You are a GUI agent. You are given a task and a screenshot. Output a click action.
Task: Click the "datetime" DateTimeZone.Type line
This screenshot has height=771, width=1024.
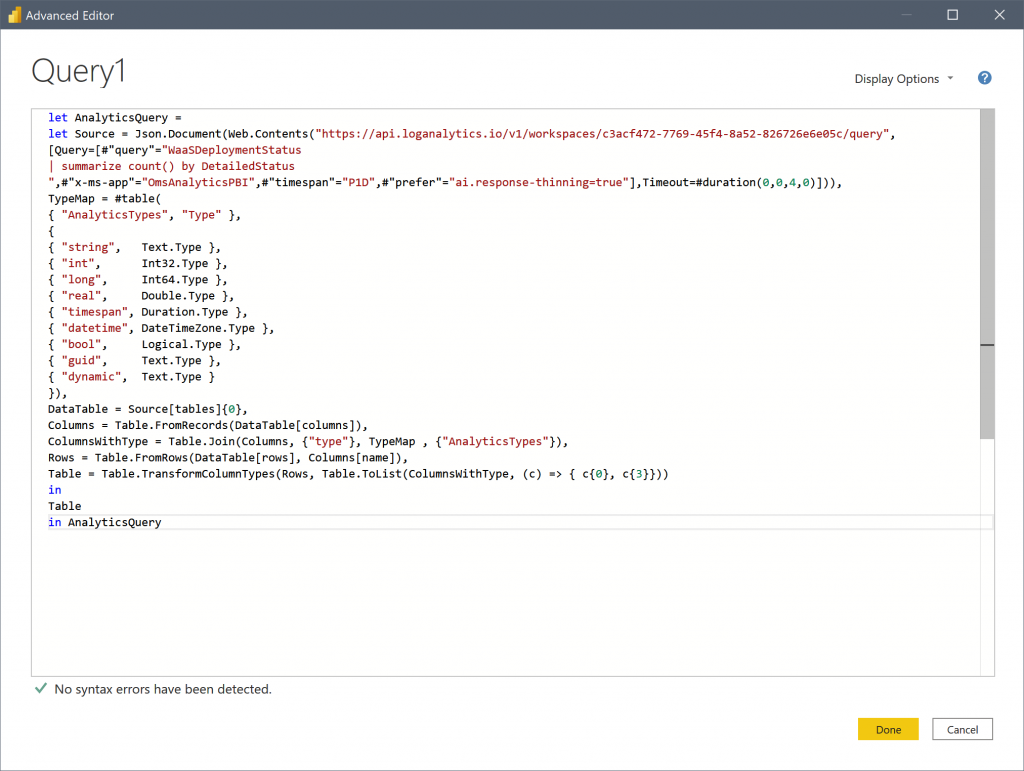[161, 328]
